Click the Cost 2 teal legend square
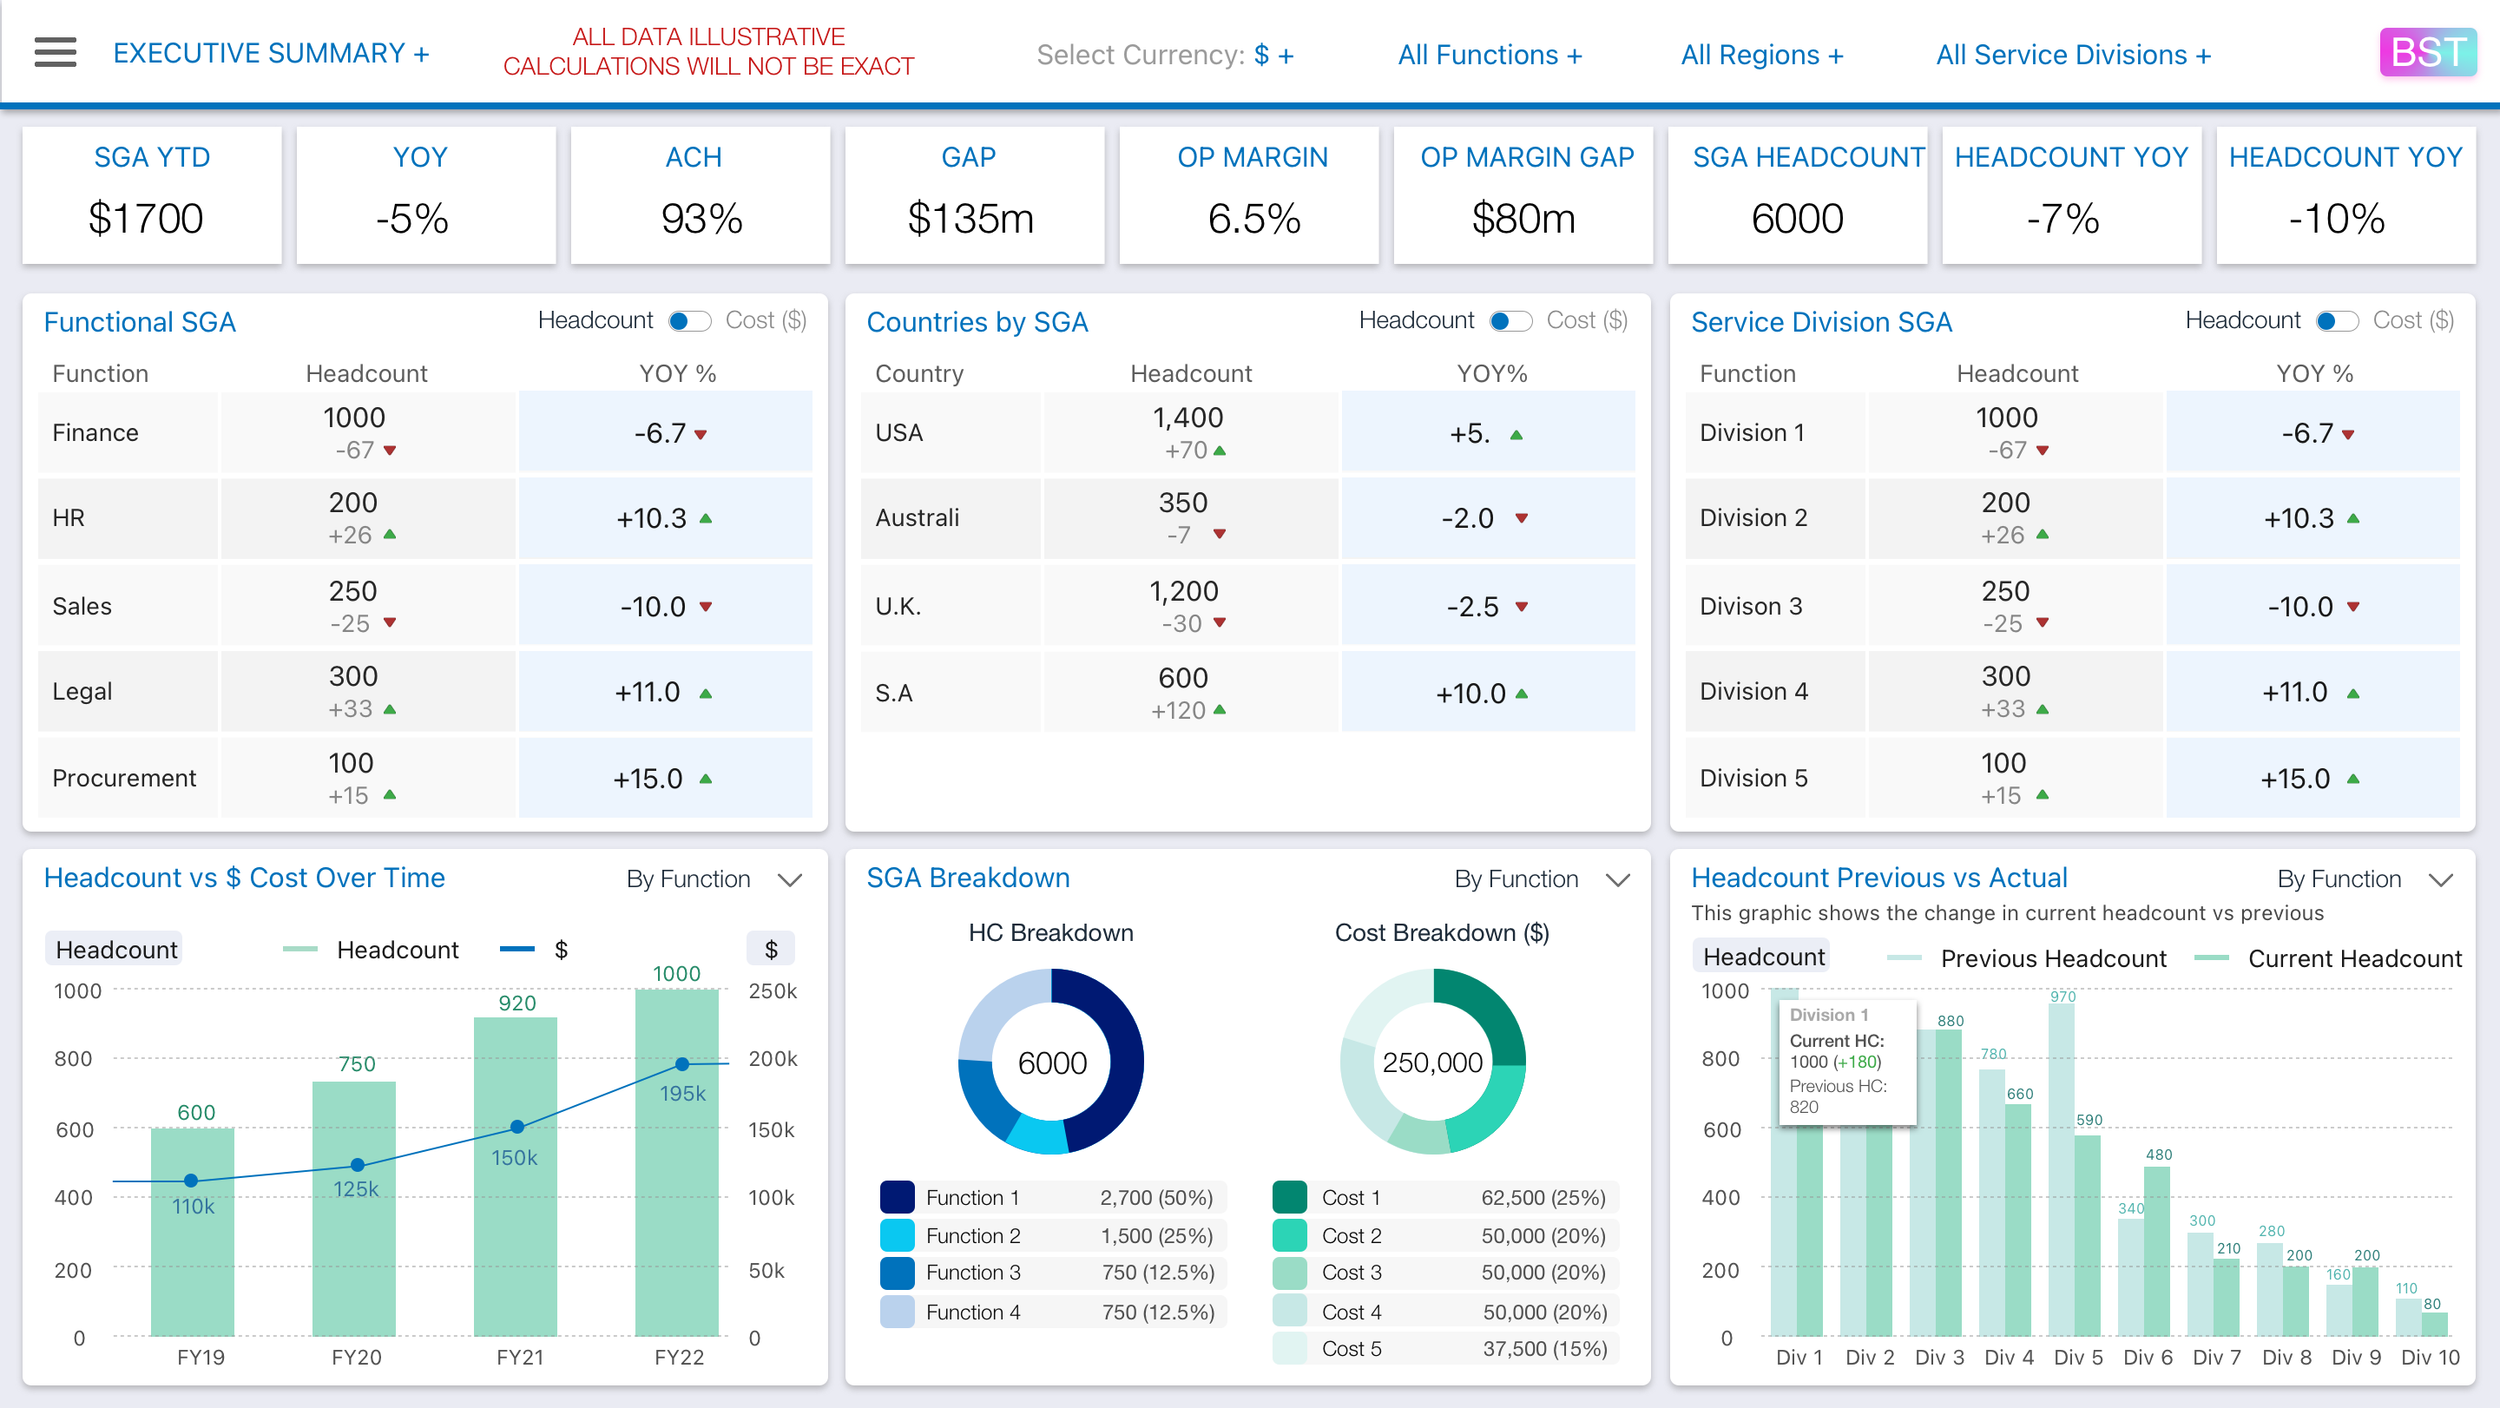 tap(1289, 1235)
